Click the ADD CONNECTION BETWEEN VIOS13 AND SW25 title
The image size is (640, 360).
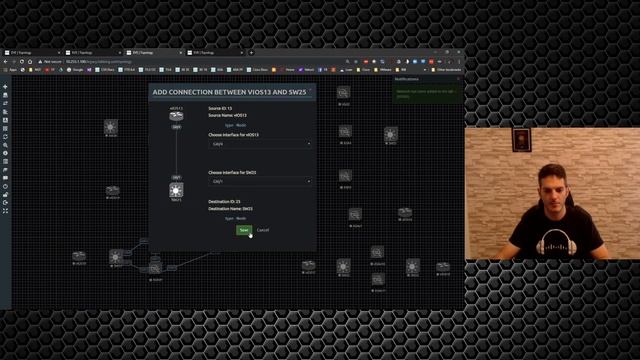click(229, 92)
